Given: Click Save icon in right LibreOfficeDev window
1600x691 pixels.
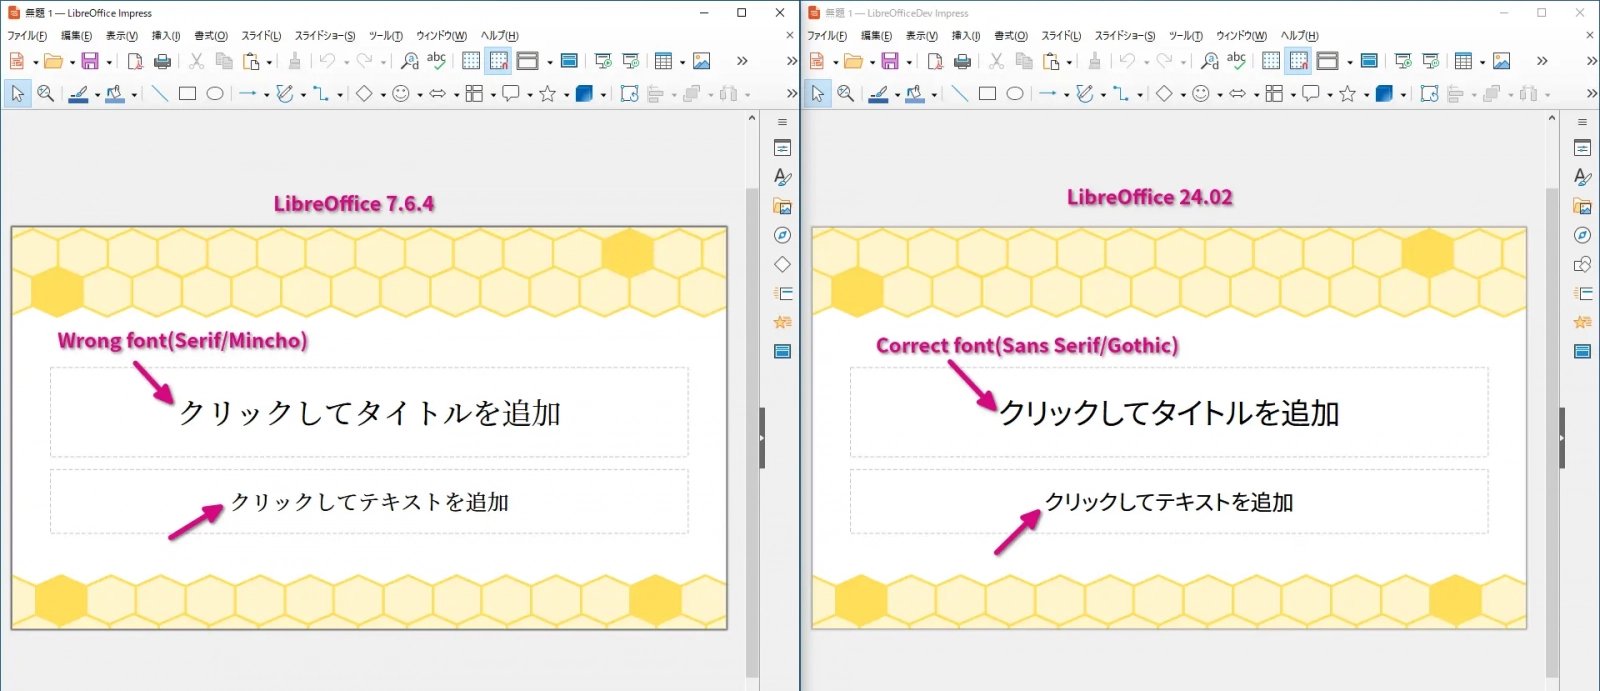Looking at the screenshot, I should 889,61.
